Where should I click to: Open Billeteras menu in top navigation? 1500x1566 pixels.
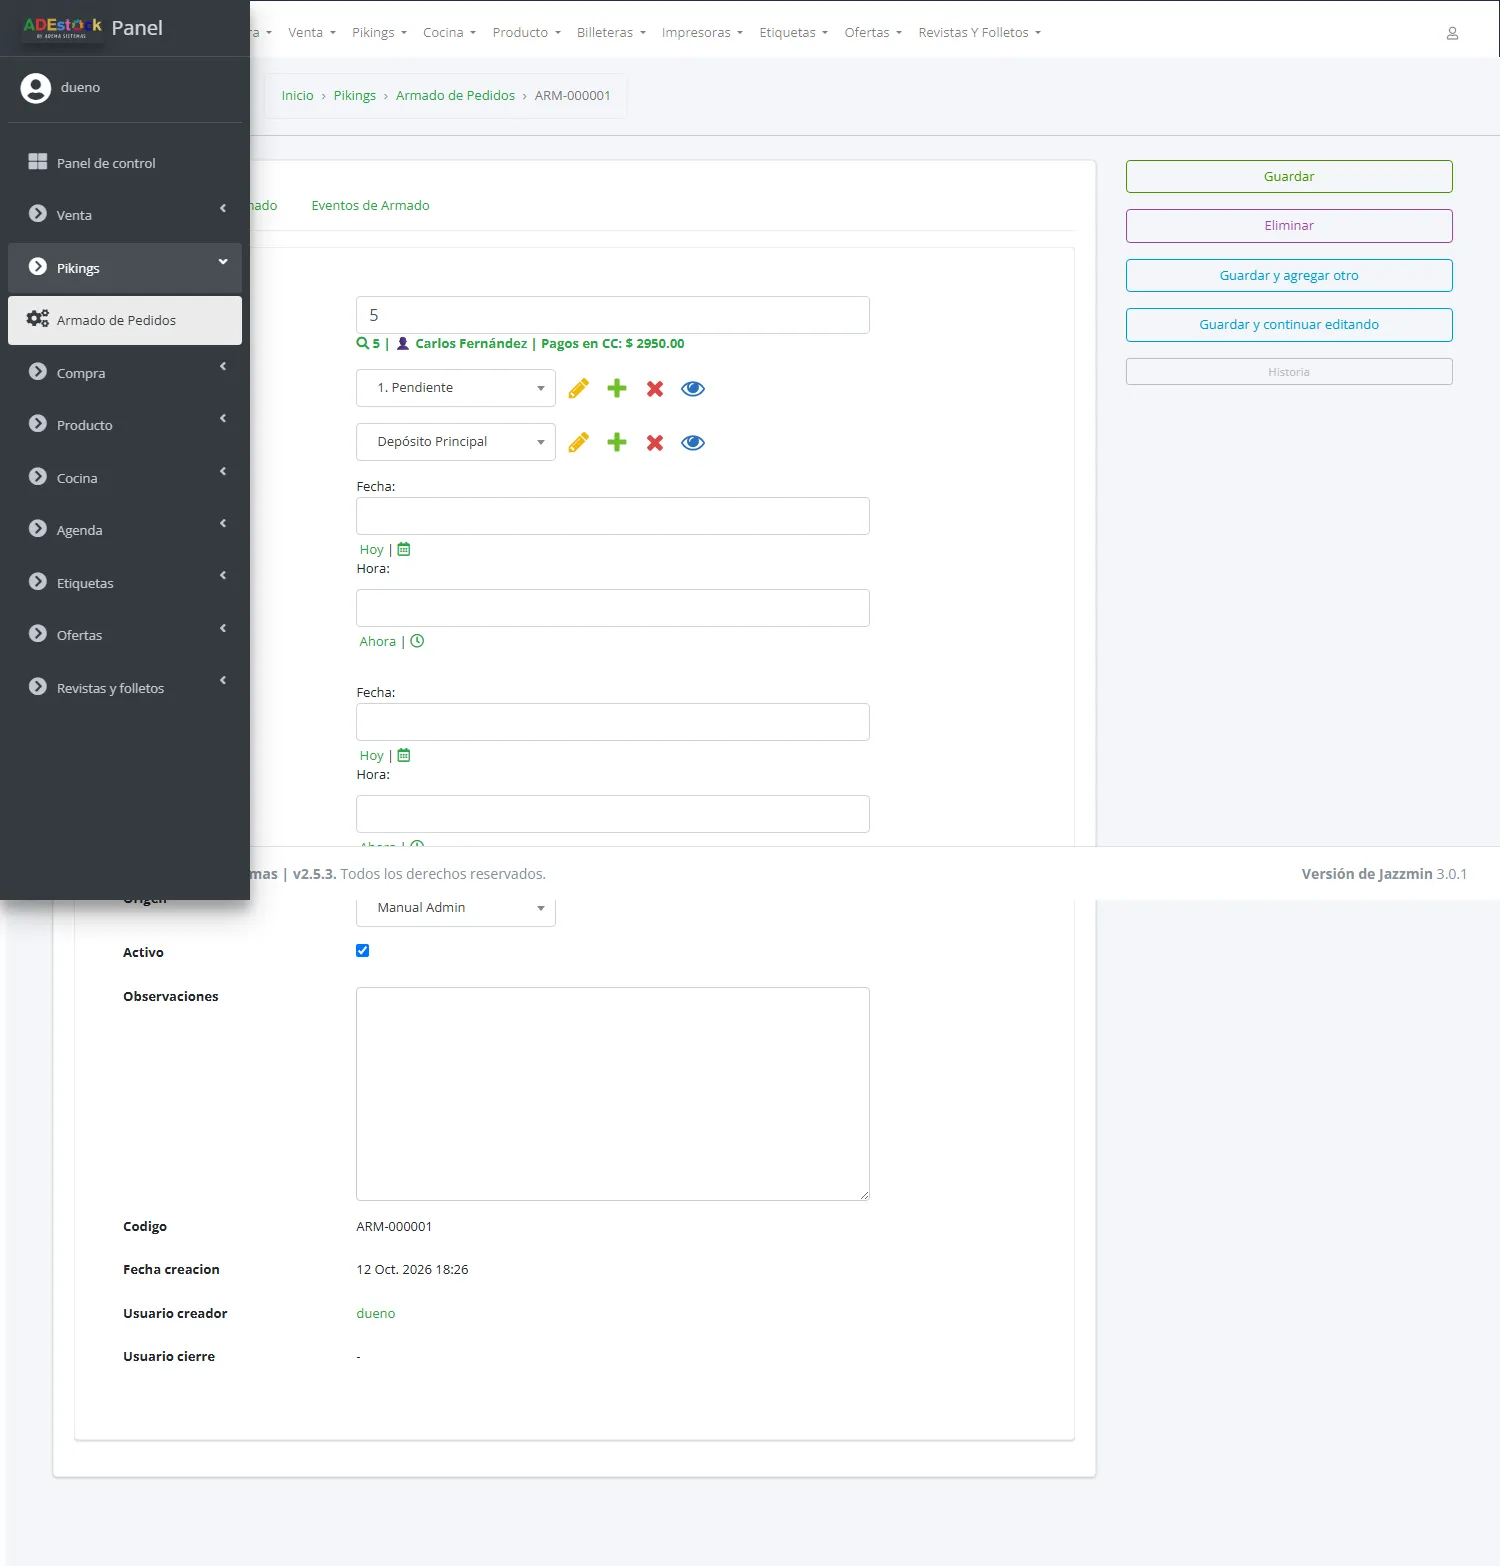(611, 33)
